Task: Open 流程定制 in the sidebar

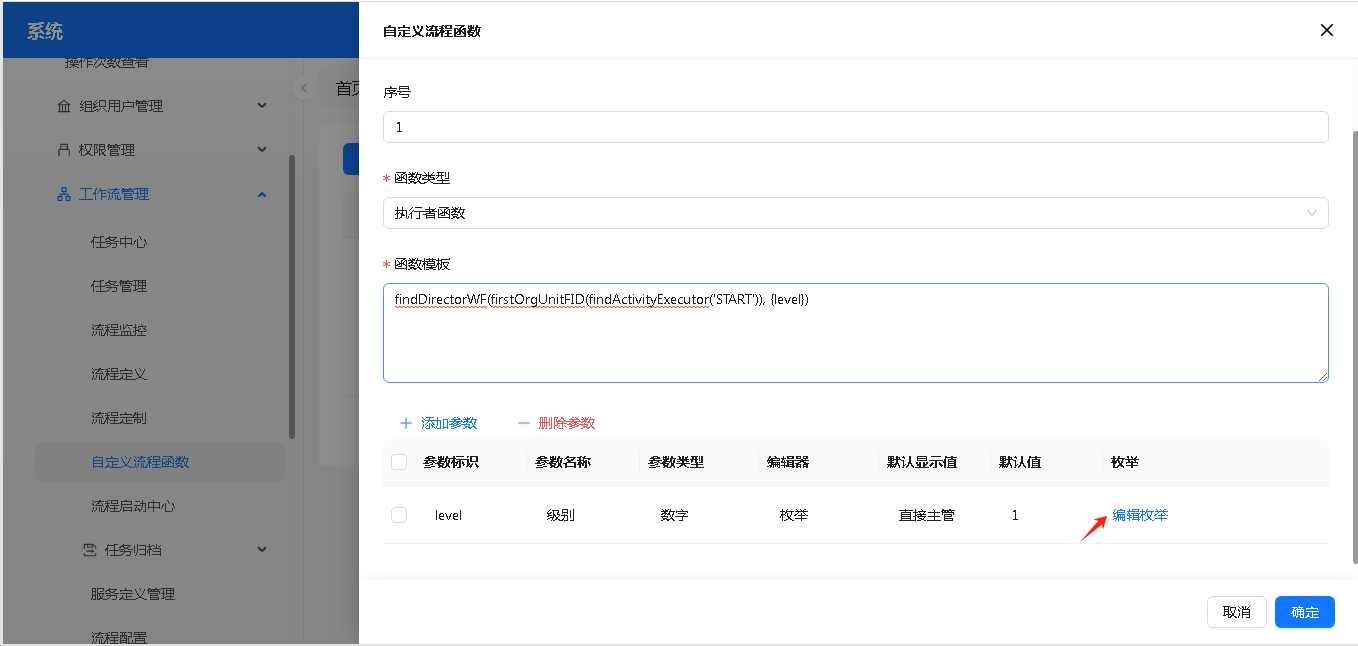Action: [x=119, y=418]
